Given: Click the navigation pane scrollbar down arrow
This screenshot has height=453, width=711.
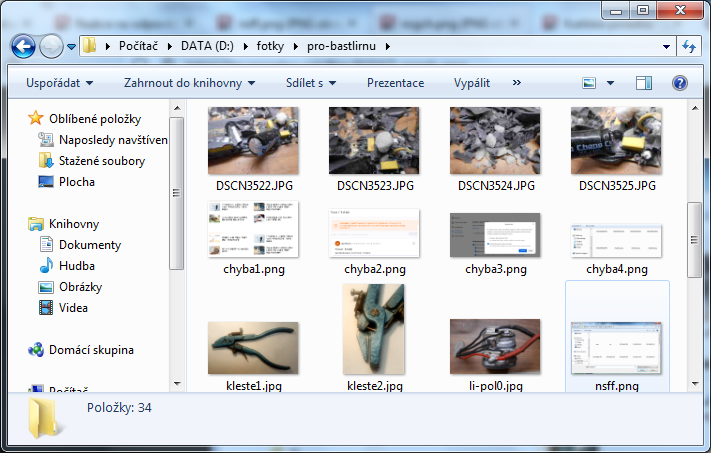Looking at the screenshot, I should [x=177, y=384].
